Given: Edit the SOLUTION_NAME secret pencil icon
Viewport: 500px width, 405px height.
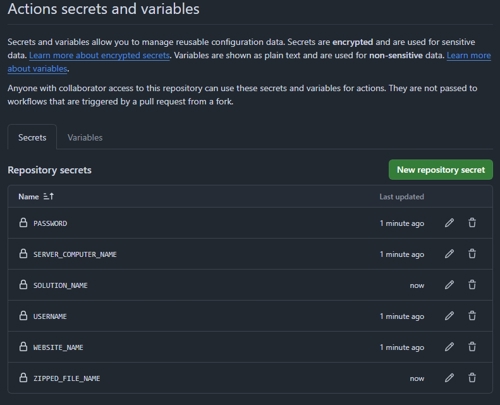Looking at the screenshot, I should (x=449, y=285).
